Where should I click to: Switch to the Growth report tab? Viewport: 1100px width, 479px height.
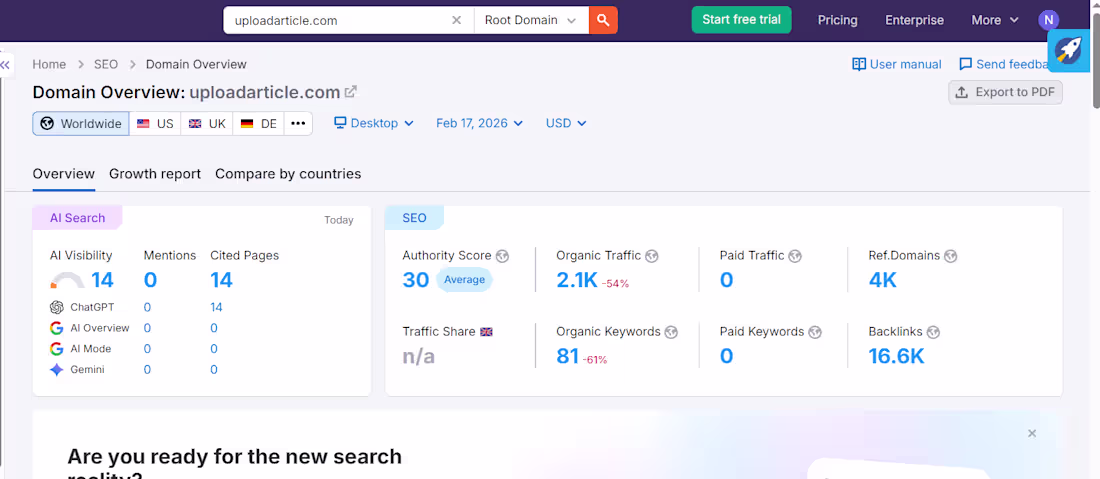click(155, 174)
